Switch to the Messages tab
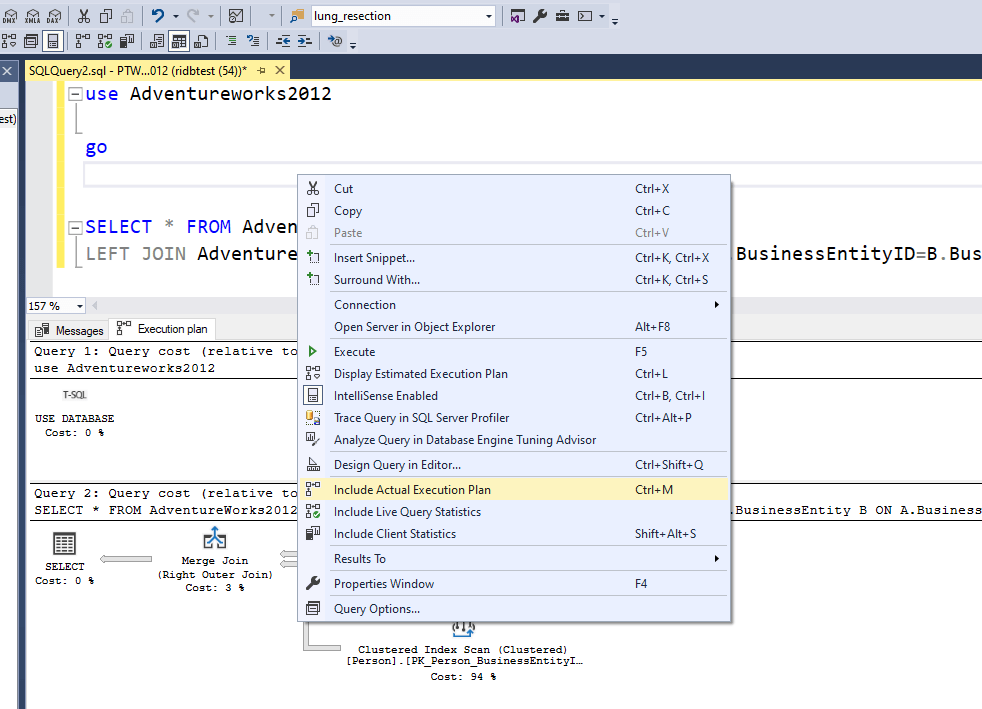The height and width of the screenshot is (709, 982). pyautogui.click(x=69, y=330)
